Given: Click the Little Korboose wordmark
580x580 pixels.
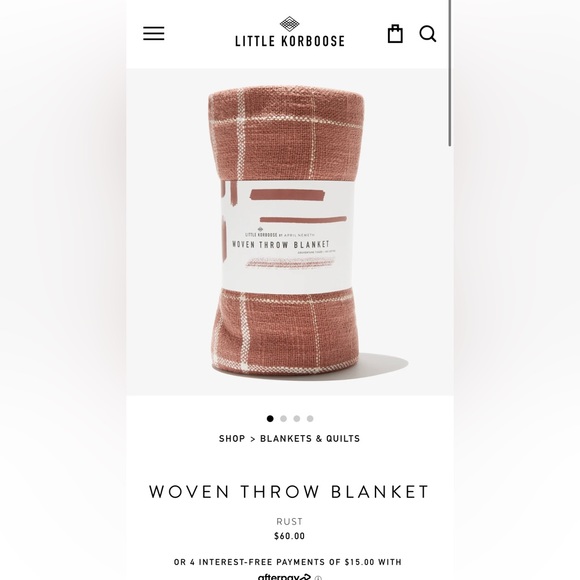Looking at the screenshot, I should (290, 41).
